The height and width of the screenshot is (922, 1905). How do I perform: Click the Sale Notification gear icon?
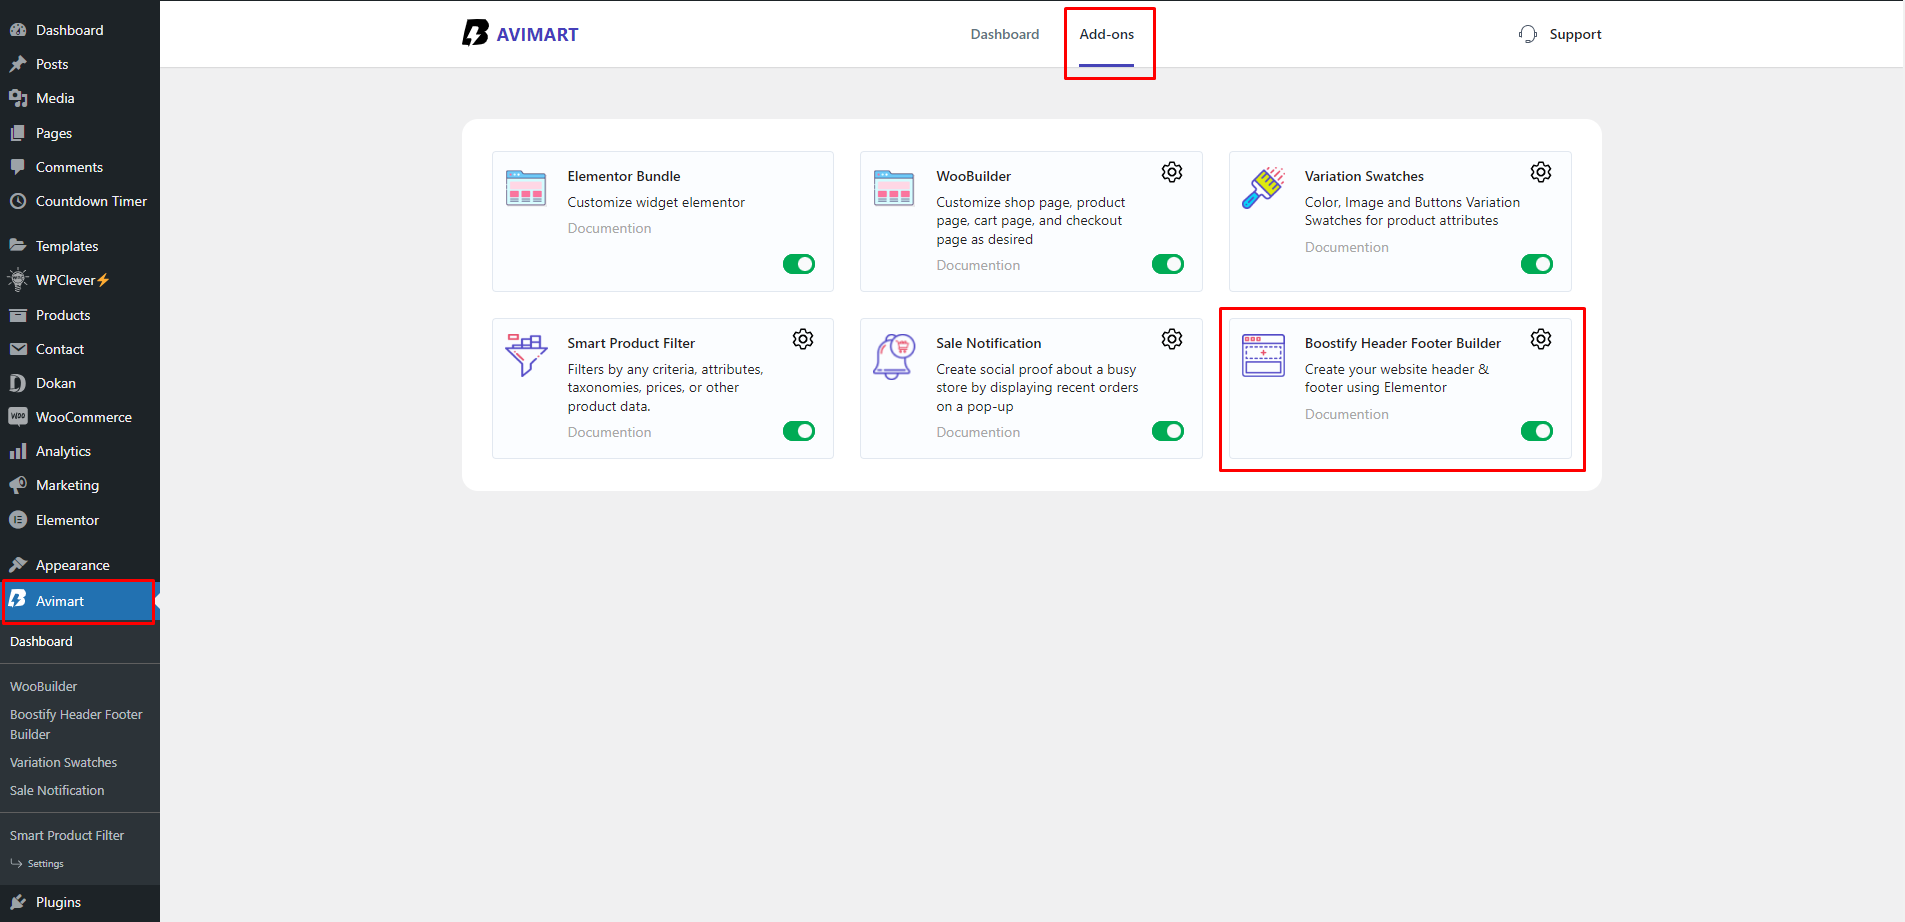(x=1171, y=338)
